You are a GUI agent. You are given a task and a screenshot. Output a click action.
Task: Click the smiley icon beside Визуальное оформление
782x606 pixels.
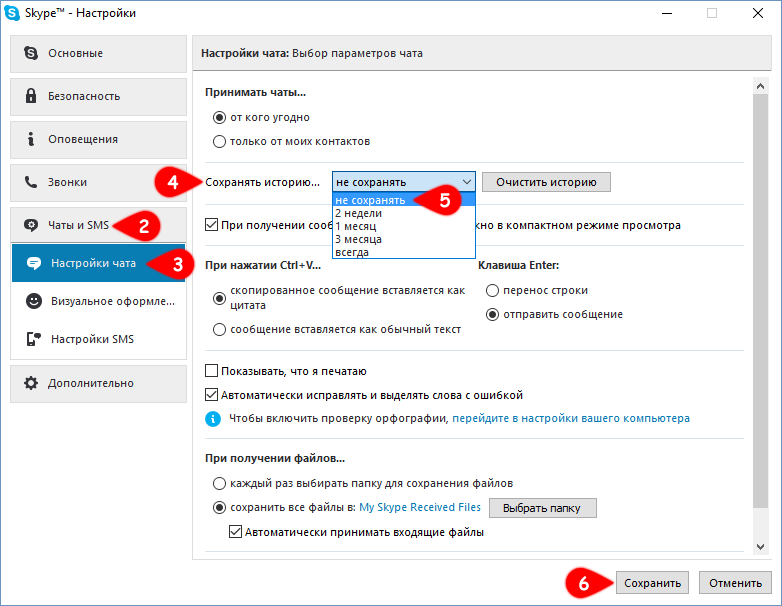point(34,301)
